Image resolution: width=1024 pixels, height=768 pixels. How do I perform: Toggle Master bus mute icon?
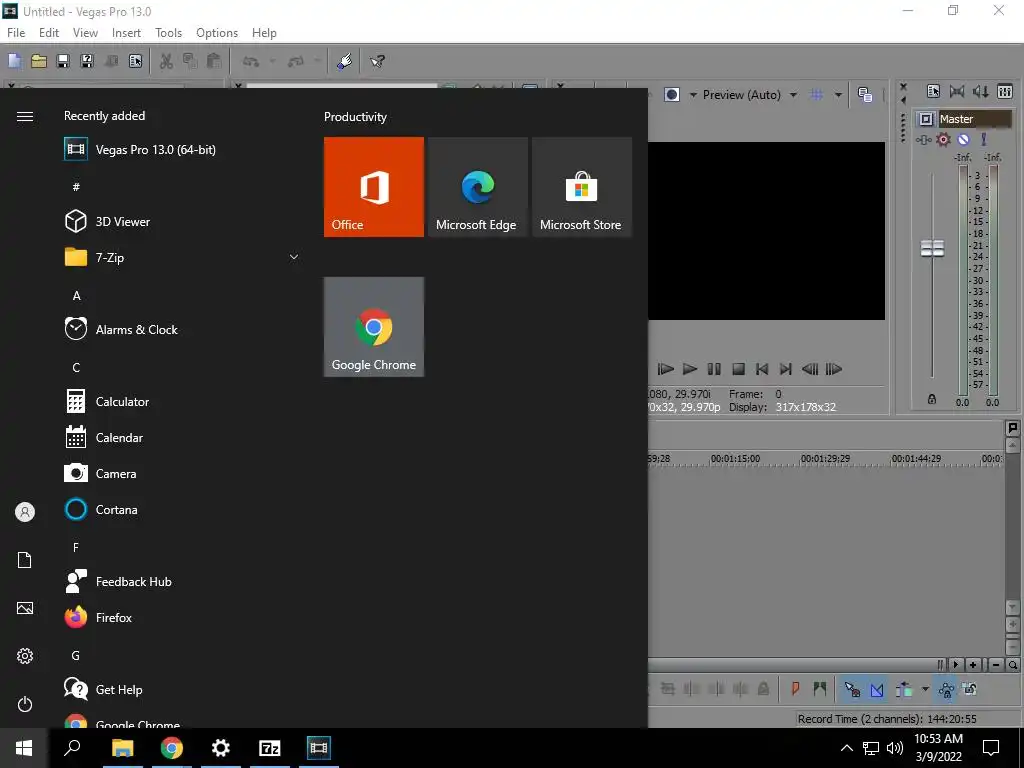[x=963, y=139]
